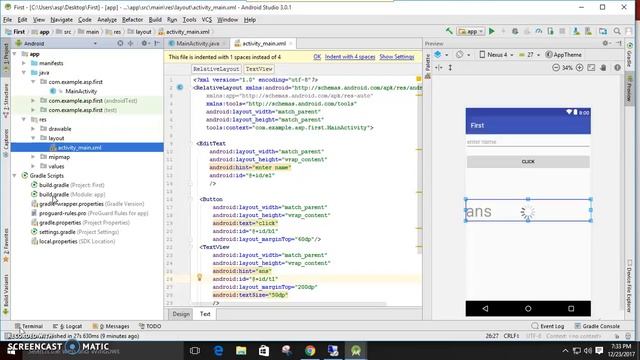Image resolution: width=640 pixels, height=360 pixels.
Task: Collapse the Gradle Scripts node
Action: 15,176
